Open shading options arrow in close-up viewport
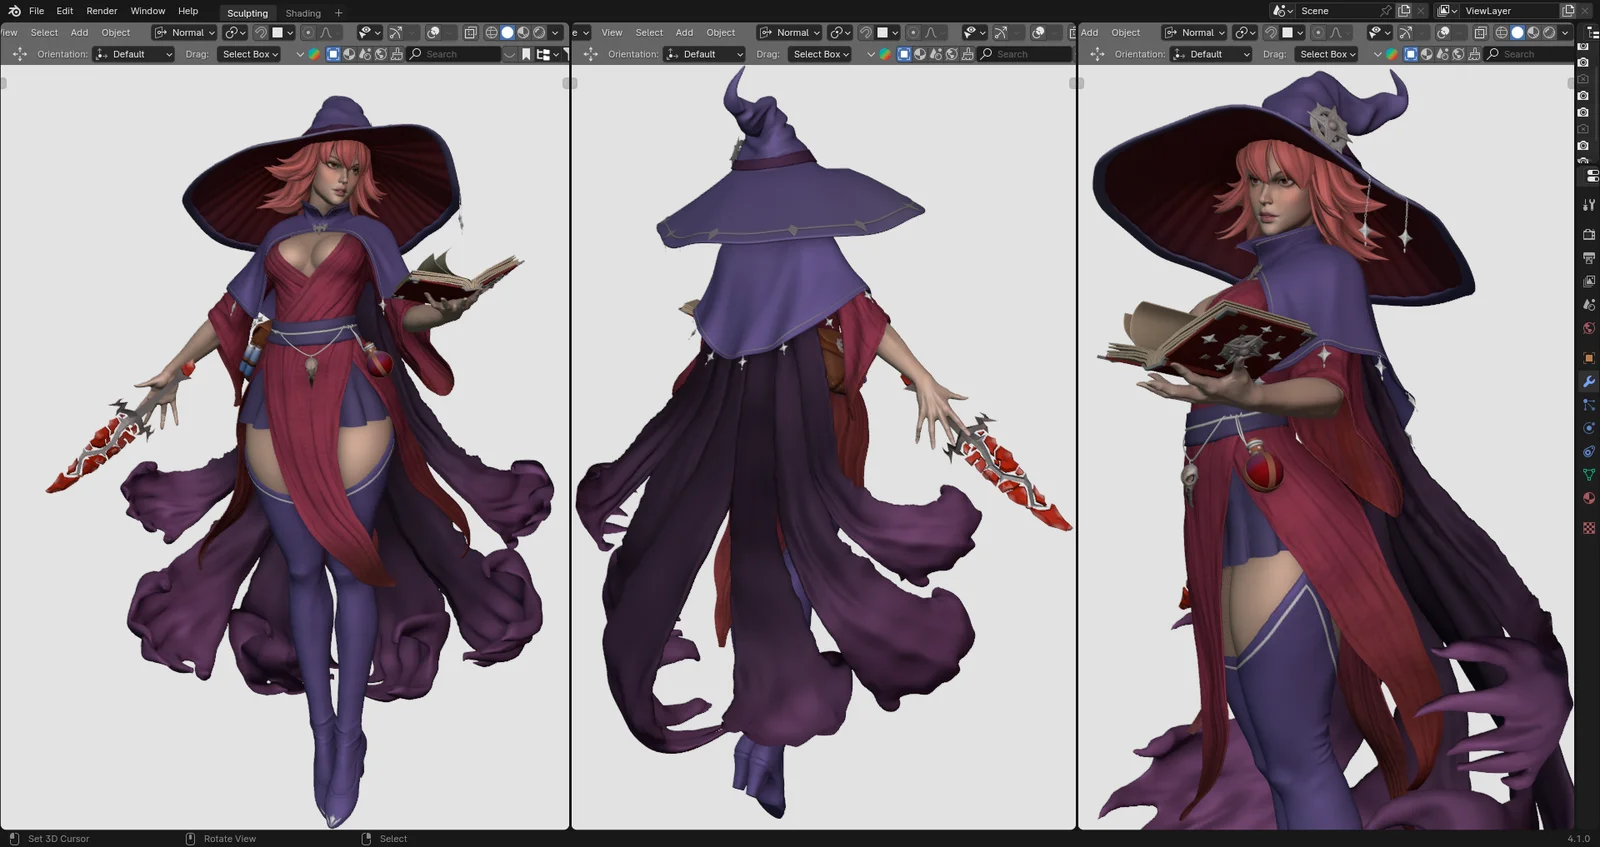1600x847 pixels. (x=1565, y=32)
